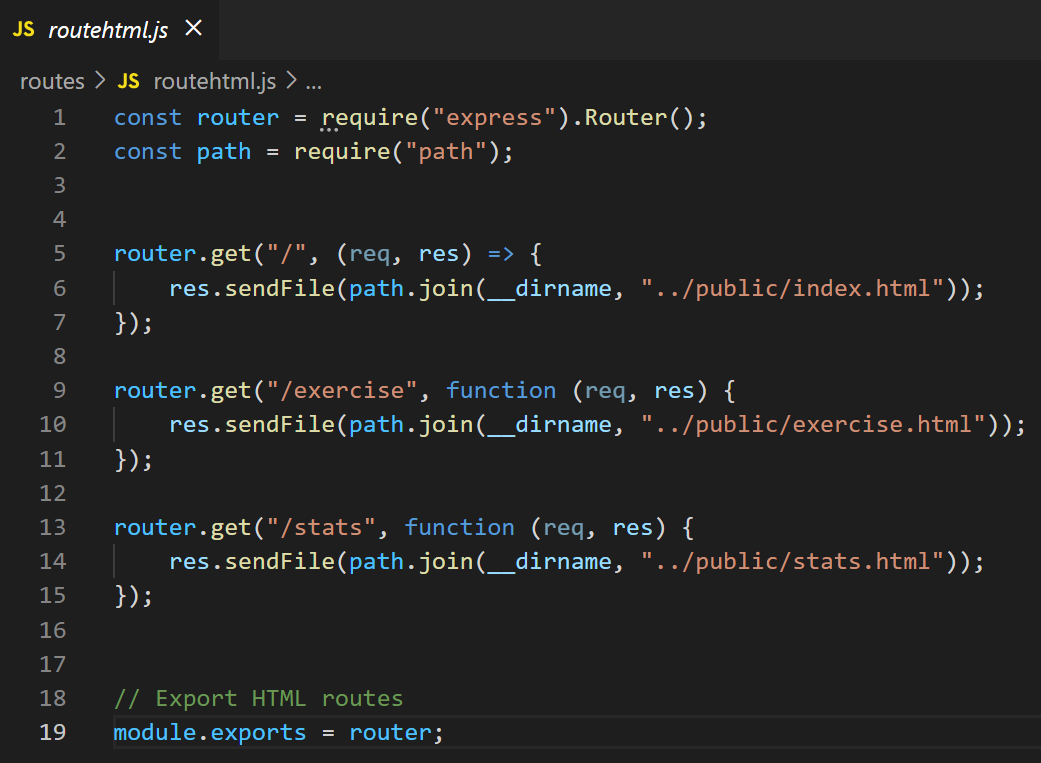Click the "../public/exercise.html" string
The width and height of the screenshot is (1041, 763).
point(813,424)
